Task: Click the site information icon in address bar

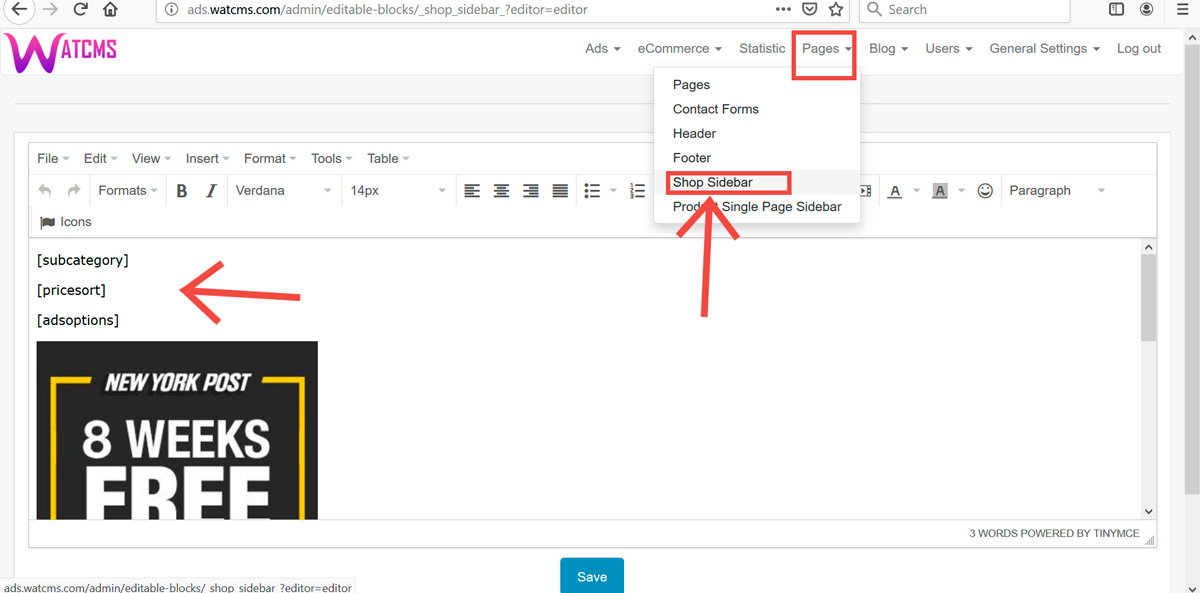Action: pos(171,10)
